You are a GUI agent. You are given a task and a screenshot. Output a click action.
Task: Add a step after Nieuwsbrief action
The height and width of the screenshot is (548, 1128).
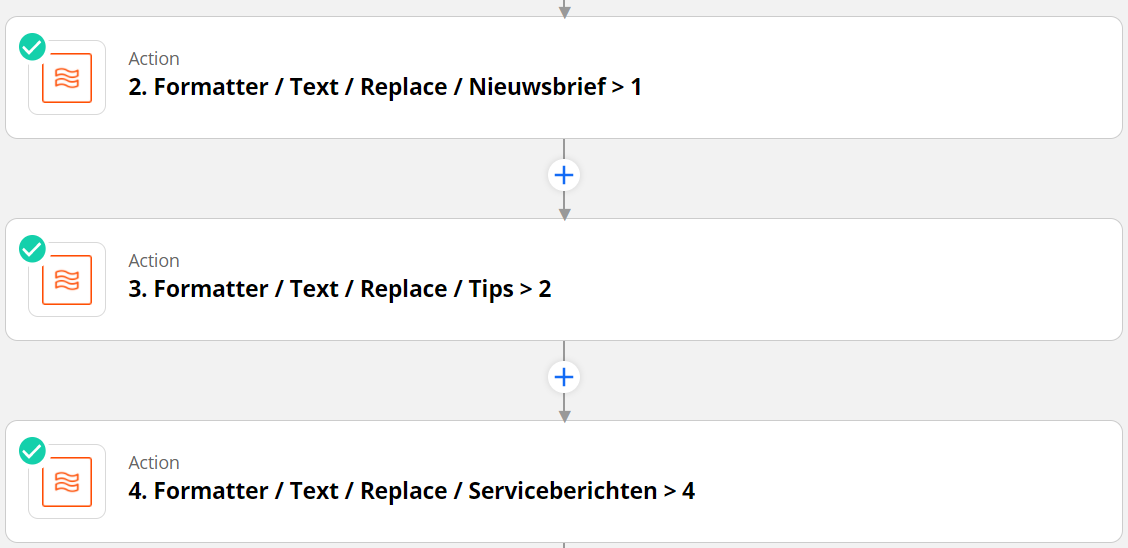click(x=564, y=175)
